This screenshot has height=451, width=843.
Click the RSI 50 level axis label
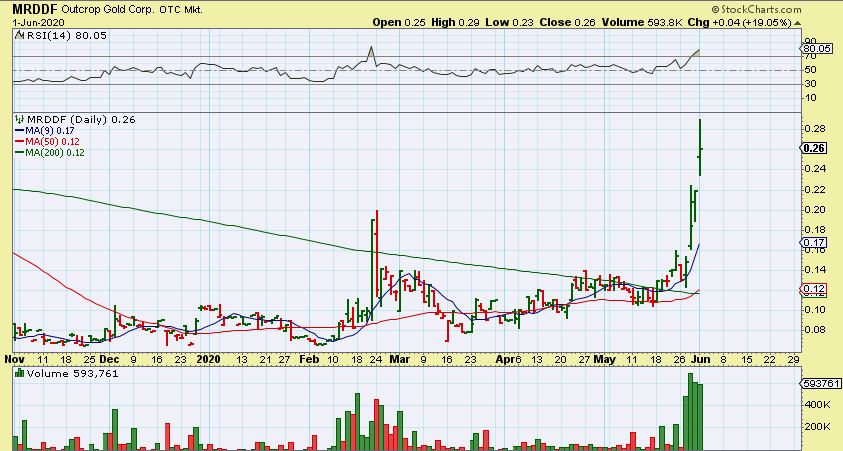[x=811, y=70]
